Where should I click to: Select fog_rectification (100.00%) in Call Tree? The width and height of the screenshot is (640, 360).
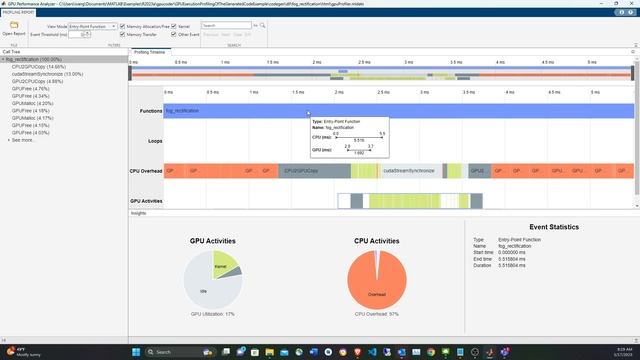(64, 59)
